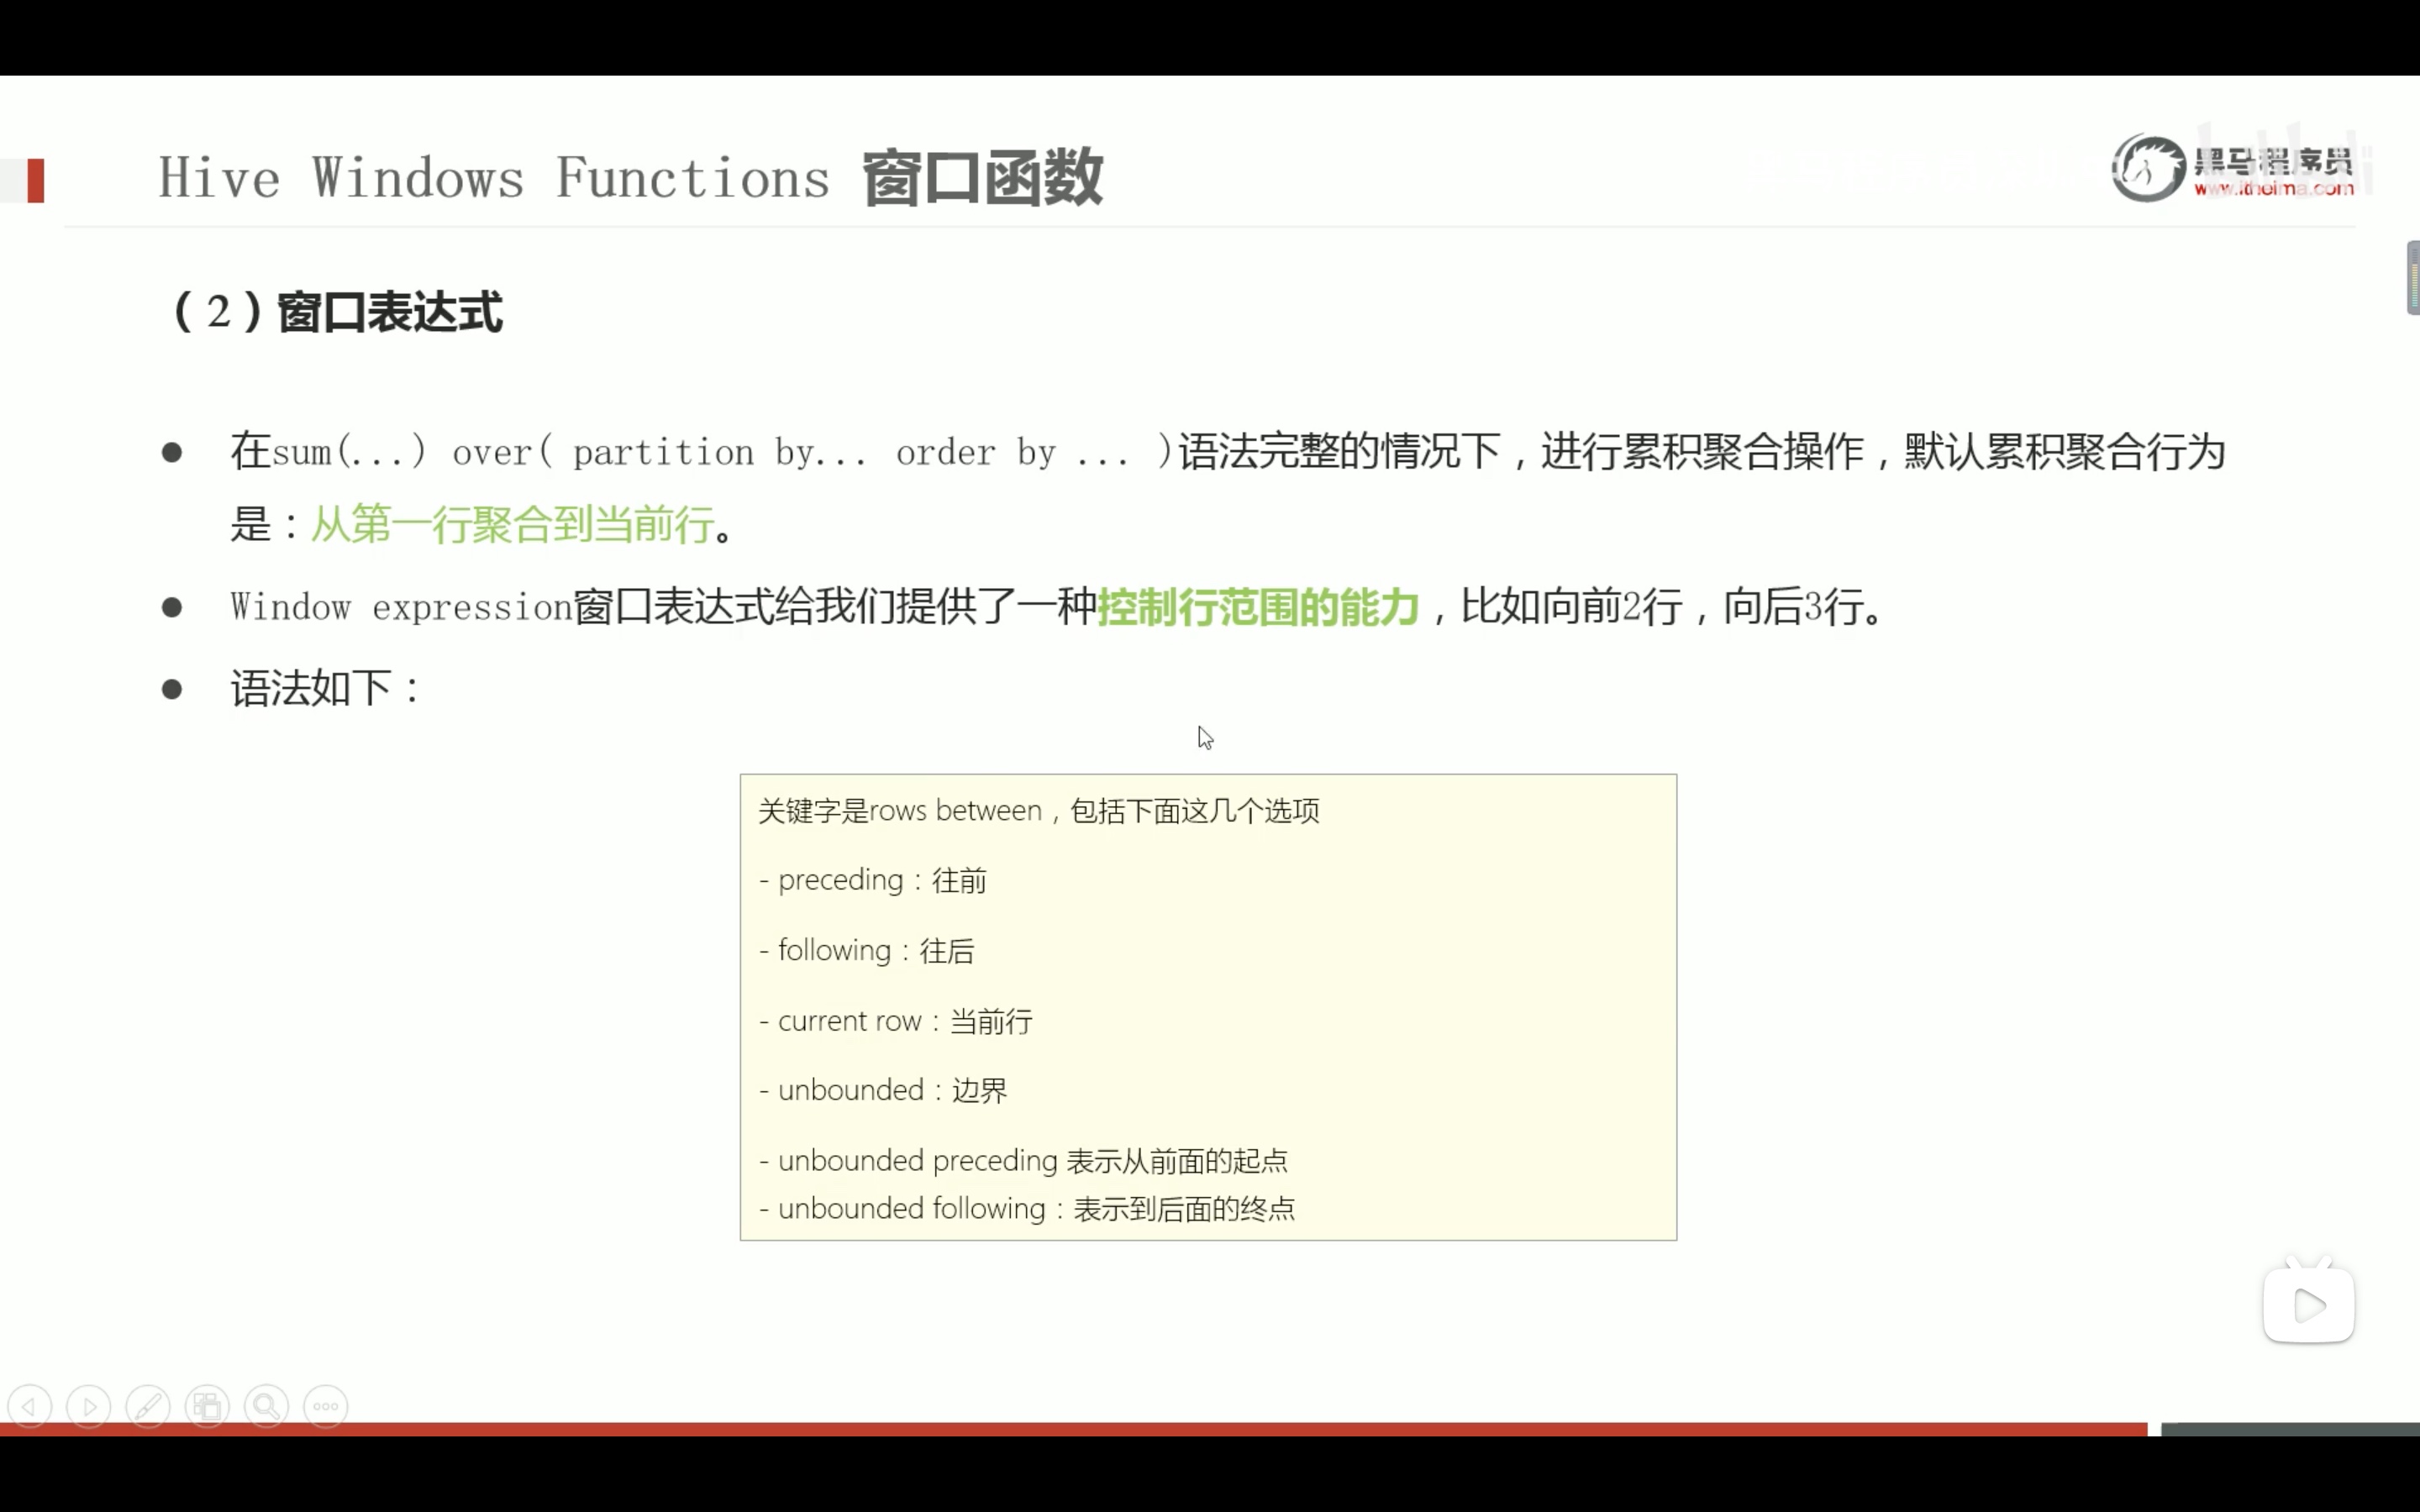Show all slides grid view
This screenshot has width=2420, height=1512.
pyautogui.click(x=207, y=1407)
